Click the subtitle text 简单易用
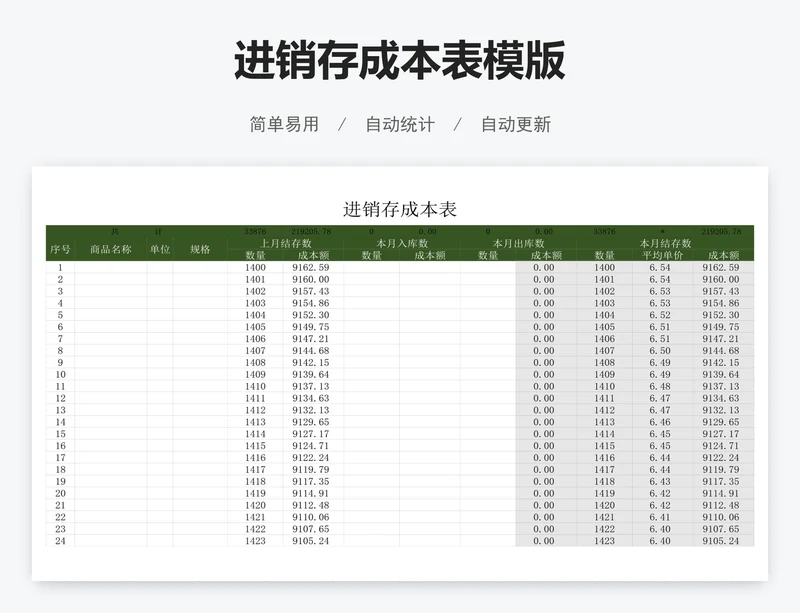 pos(284,125)
